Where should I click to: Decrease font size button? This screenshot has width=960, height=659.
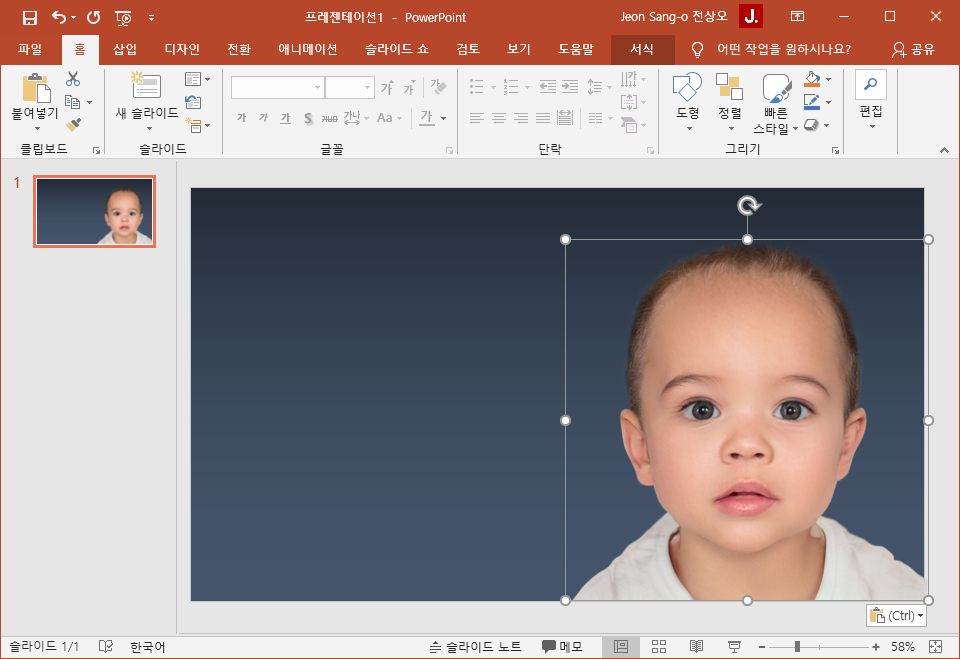pyautogui.click(x=409, y=88)
